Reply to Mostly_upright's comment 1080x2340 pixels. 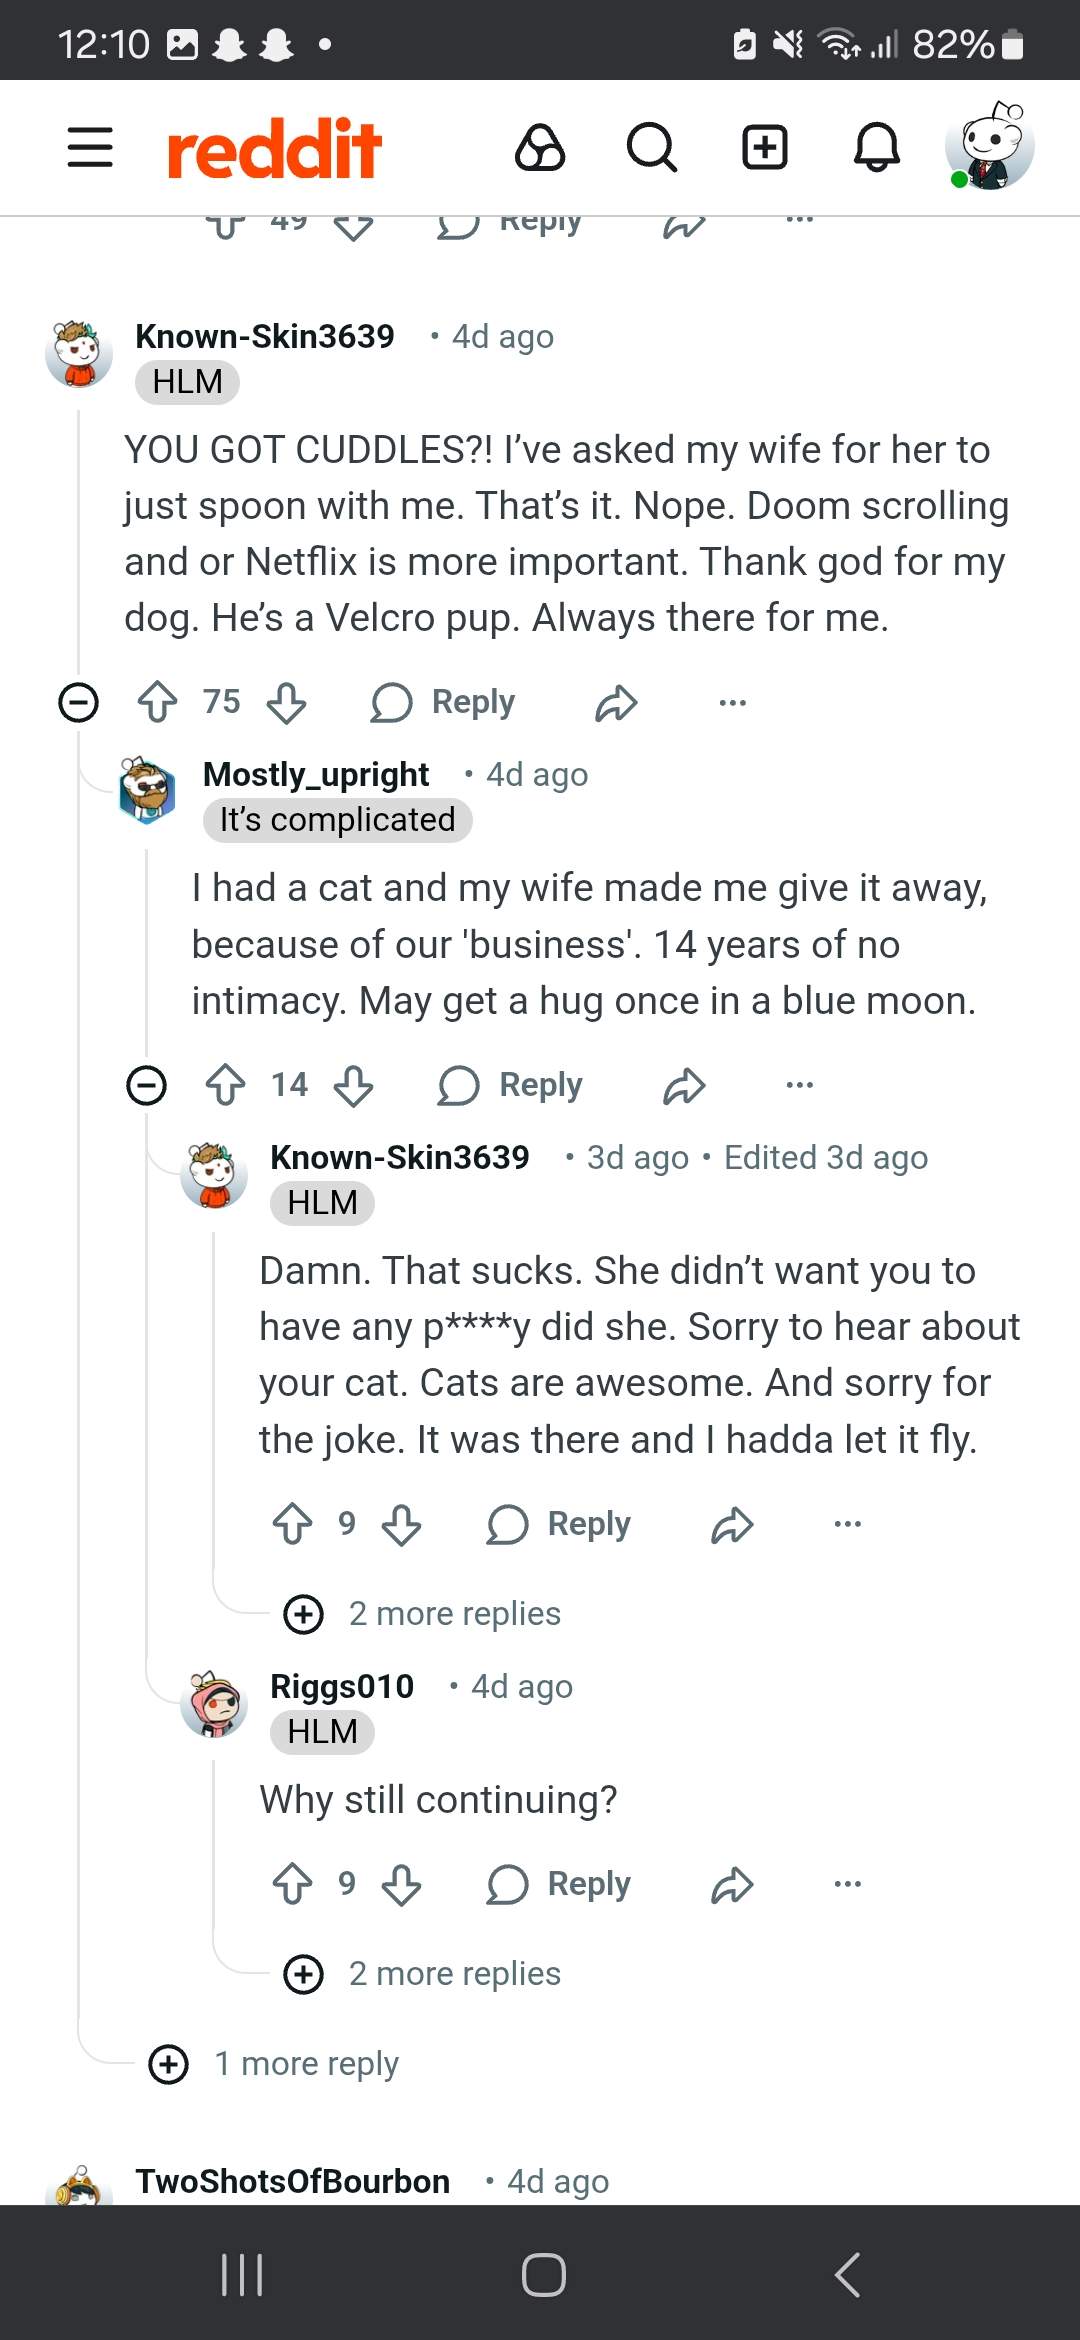(x=511, y=1085)
